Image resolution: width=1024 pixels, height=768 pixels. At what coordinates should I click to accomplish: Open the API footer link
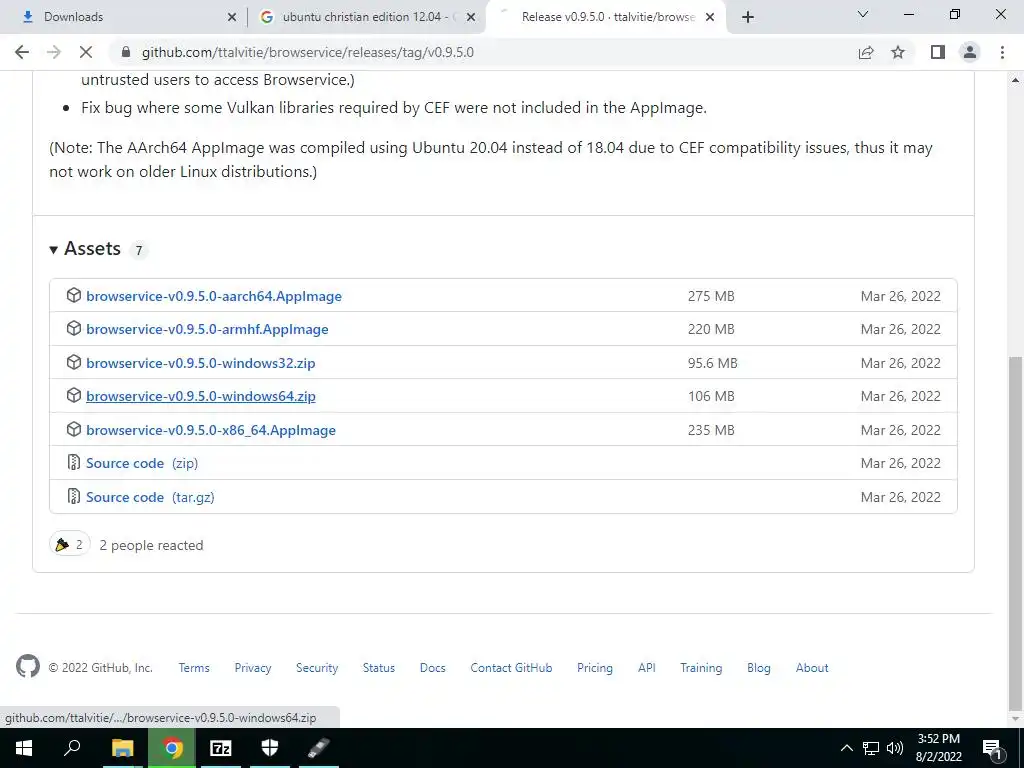click(x=647, y=668)
